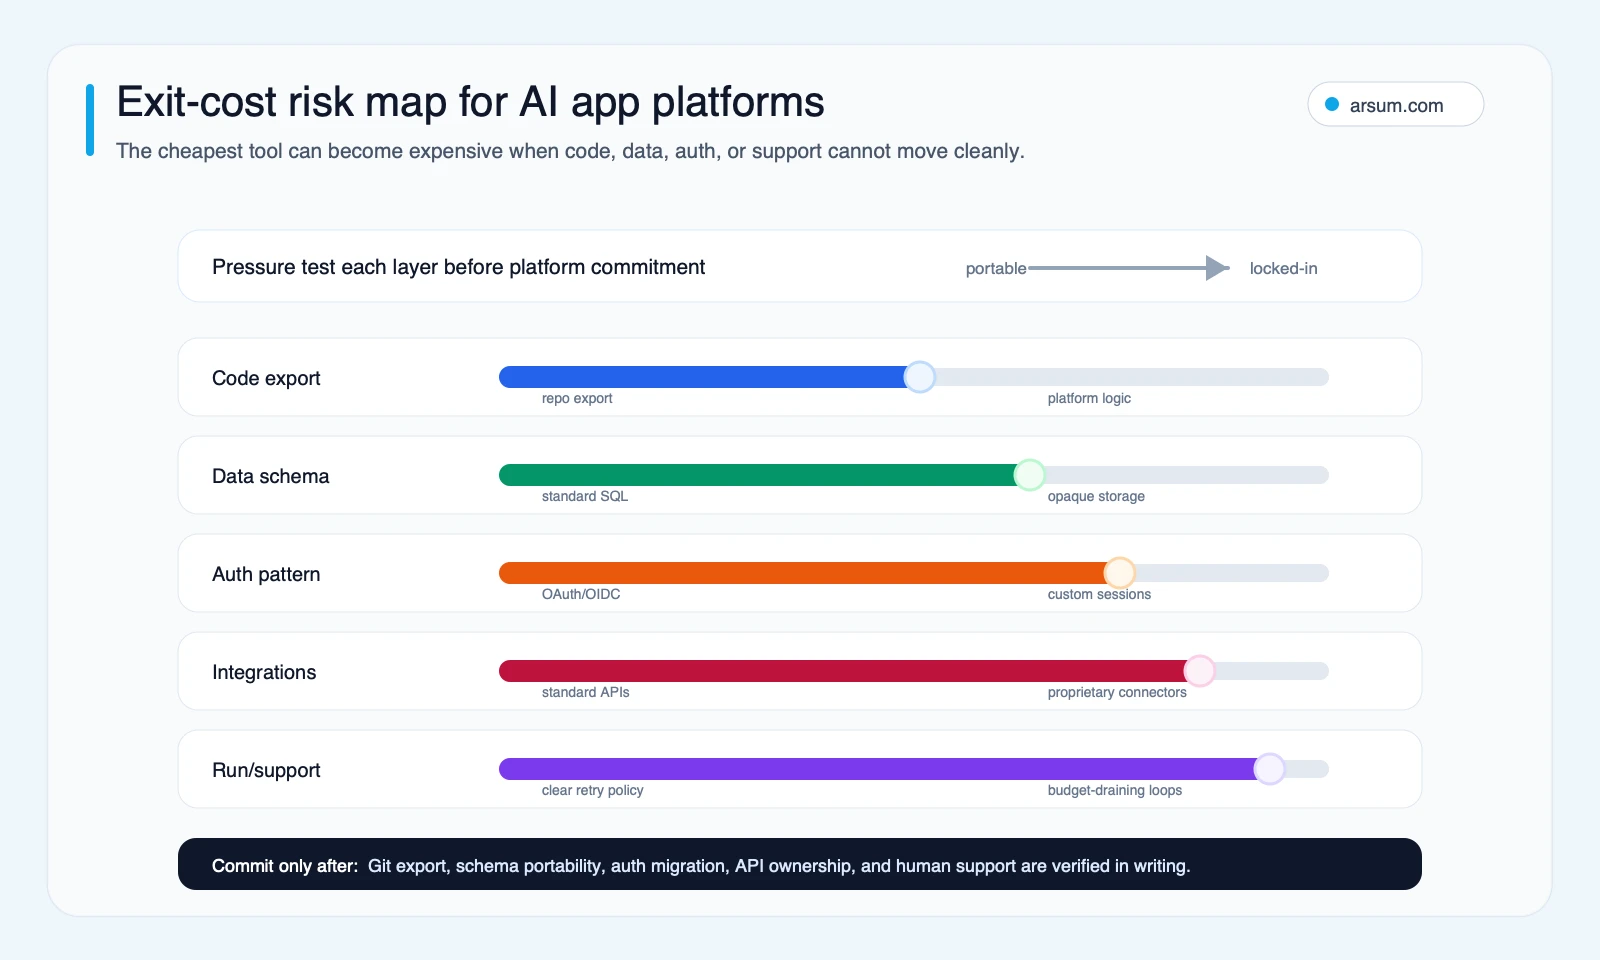The width and height of the screenshot is (1600, 960).
Task: Click the Auth pattern slider handle
Action: (x=1119, y=573)
